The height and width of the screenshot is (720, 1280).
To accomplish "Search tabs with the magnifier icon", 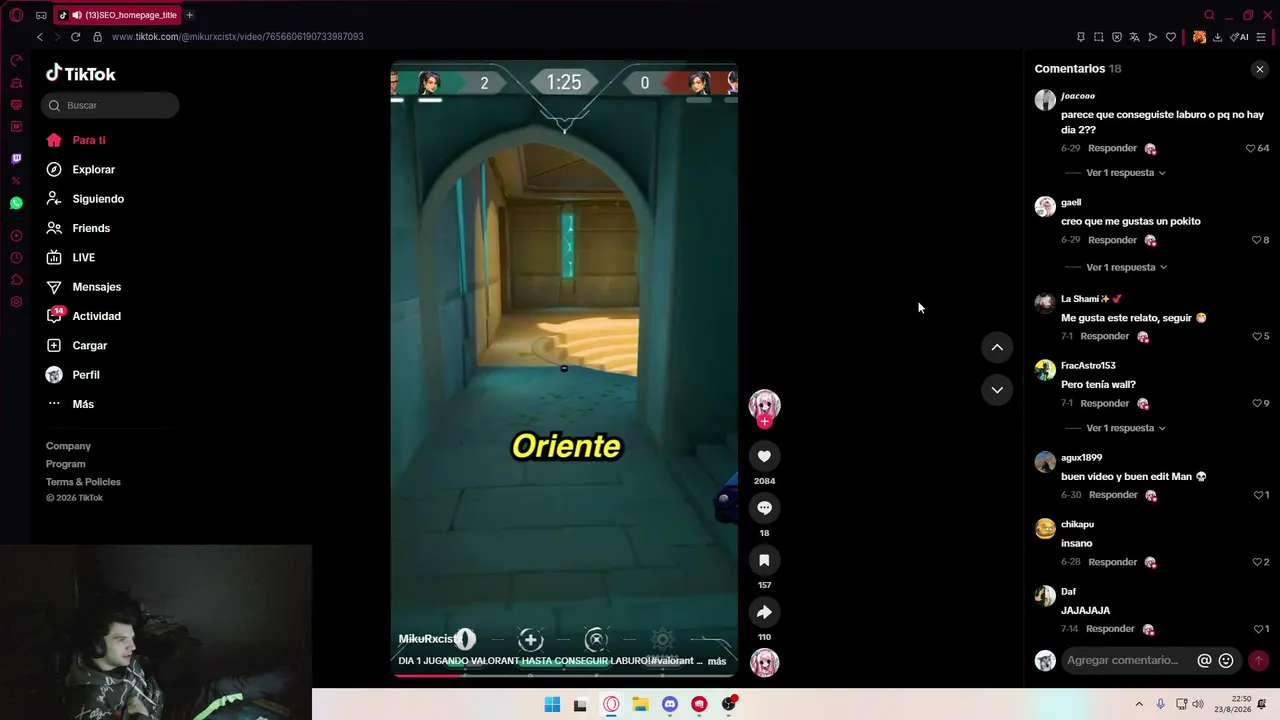I will [1209, 15].
